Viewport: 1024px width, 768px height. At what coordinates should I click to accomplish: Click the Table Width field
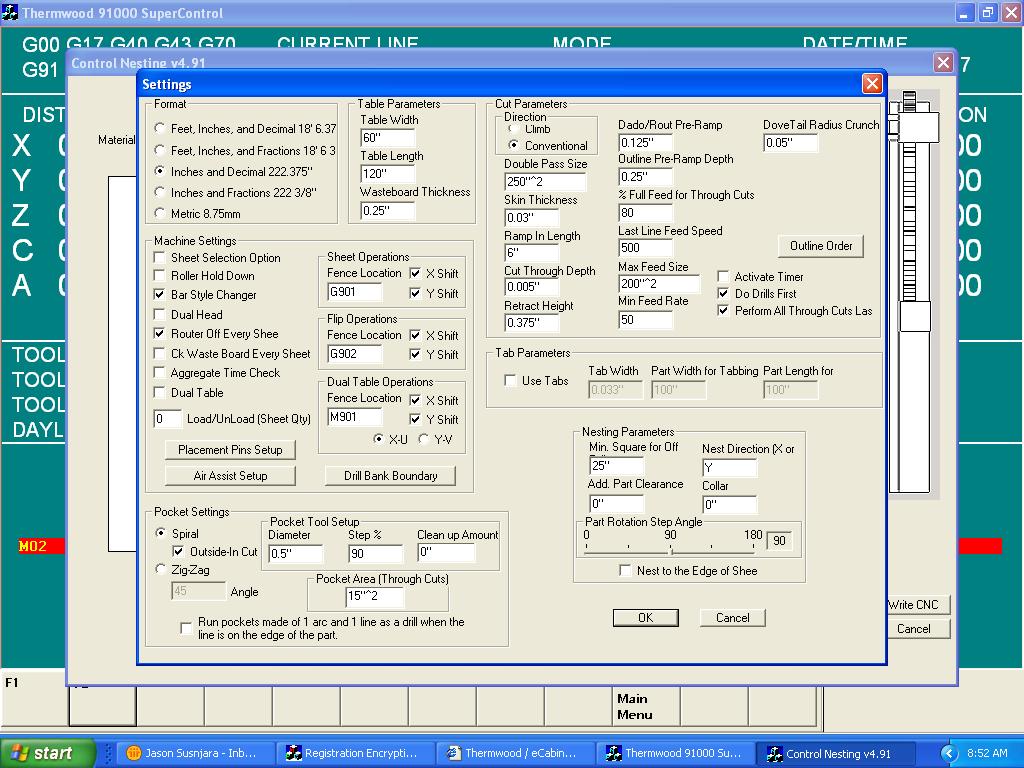coord(388,137)
